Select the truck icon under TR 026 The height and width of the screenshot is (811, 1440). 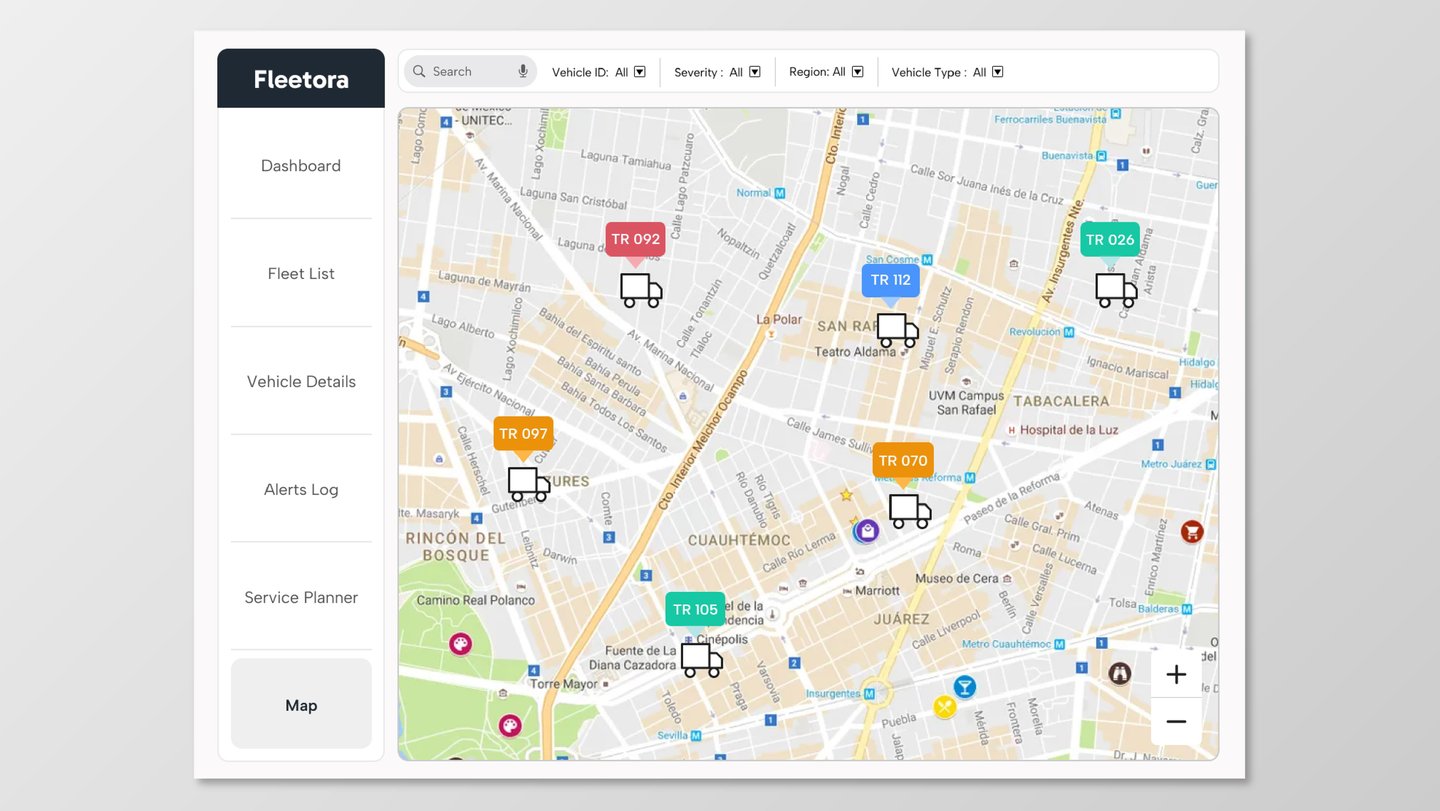(x=1116, y=290)
